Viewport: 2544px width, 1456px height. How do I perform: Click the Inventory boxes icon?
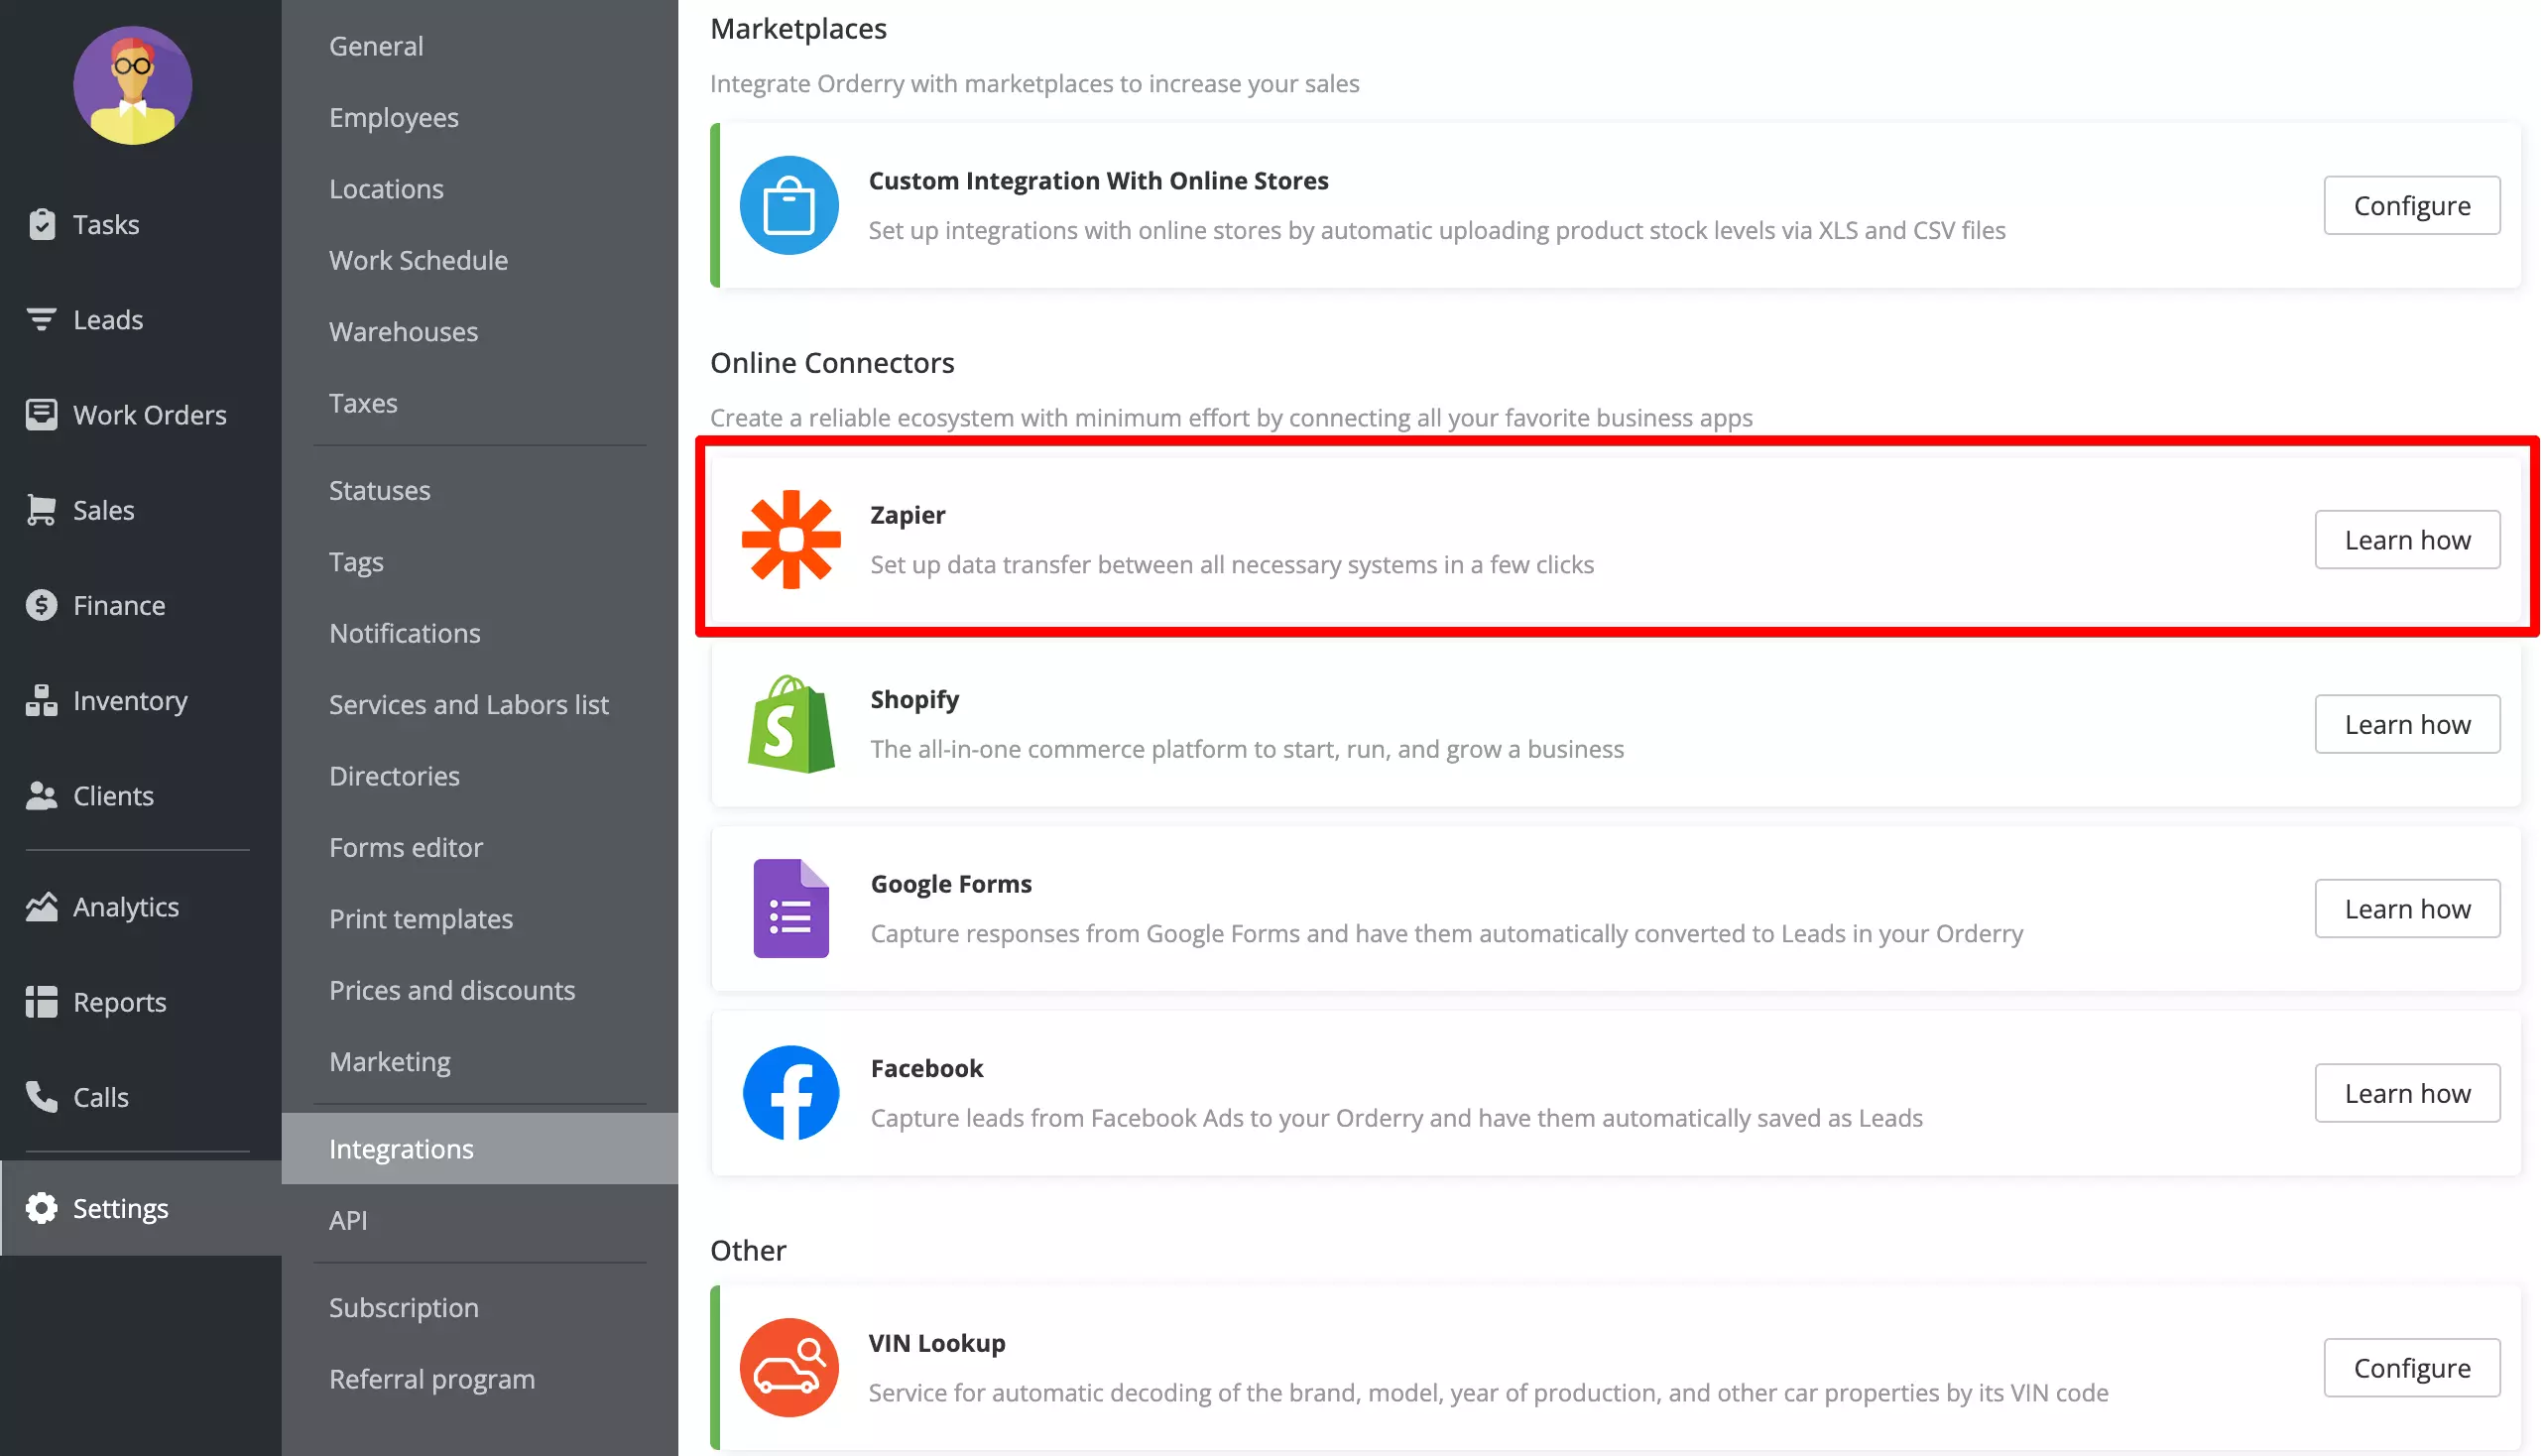[41, 700]
